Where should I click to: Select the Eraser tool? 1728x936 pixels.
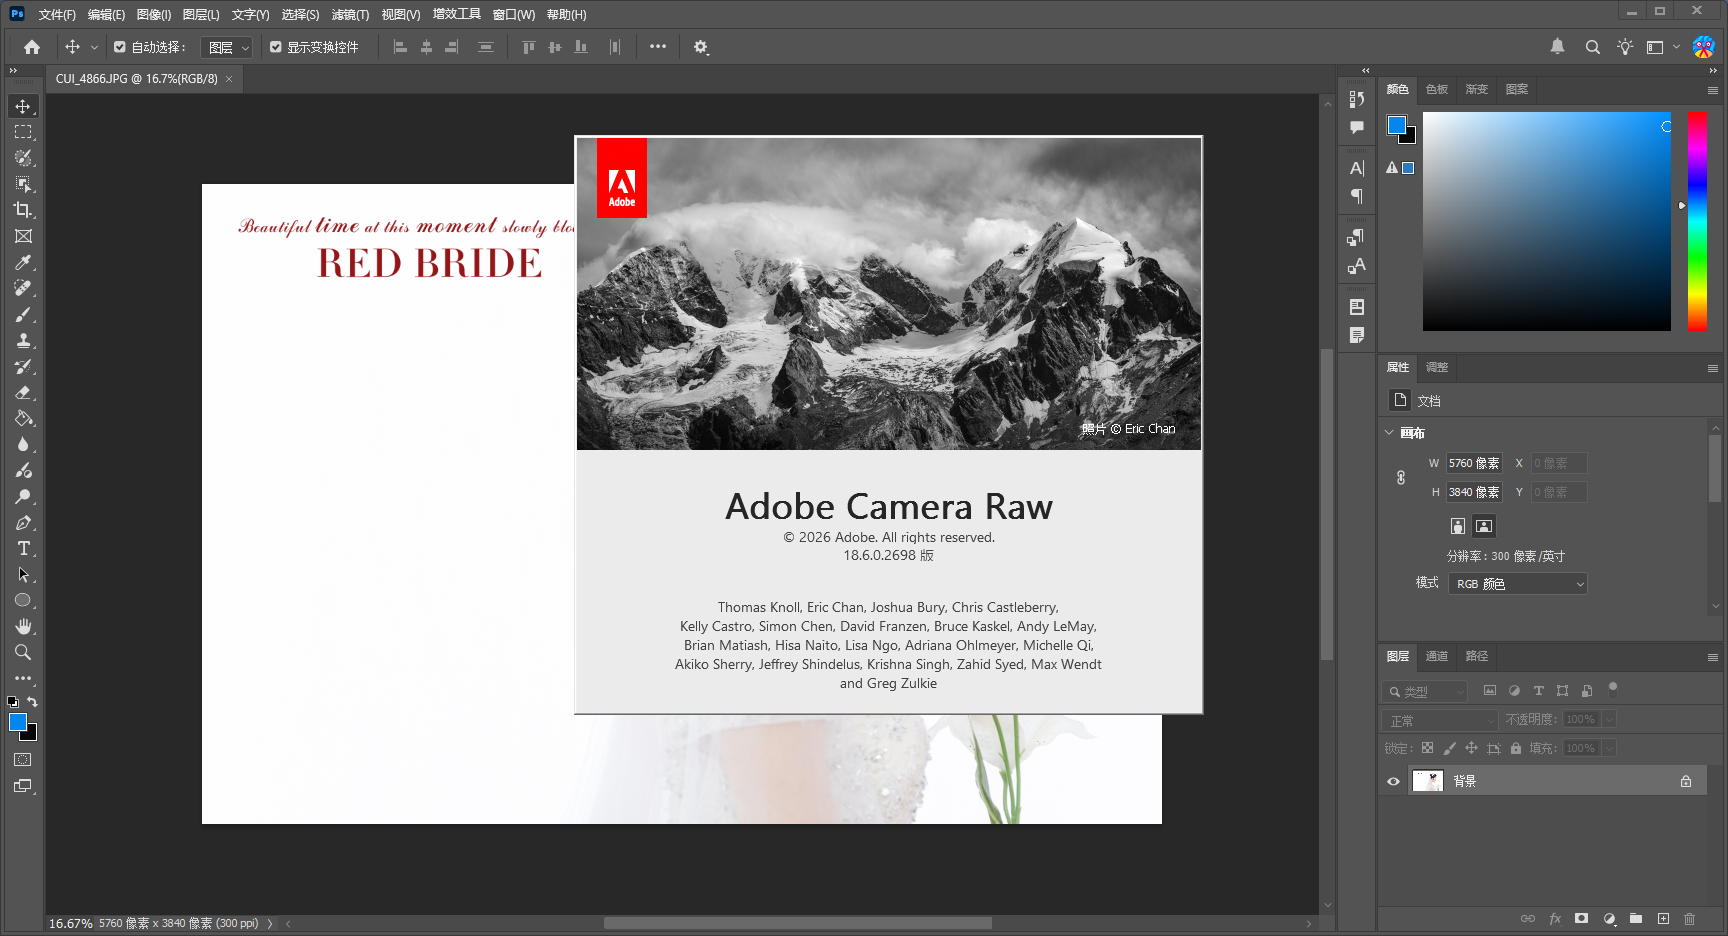23,392
